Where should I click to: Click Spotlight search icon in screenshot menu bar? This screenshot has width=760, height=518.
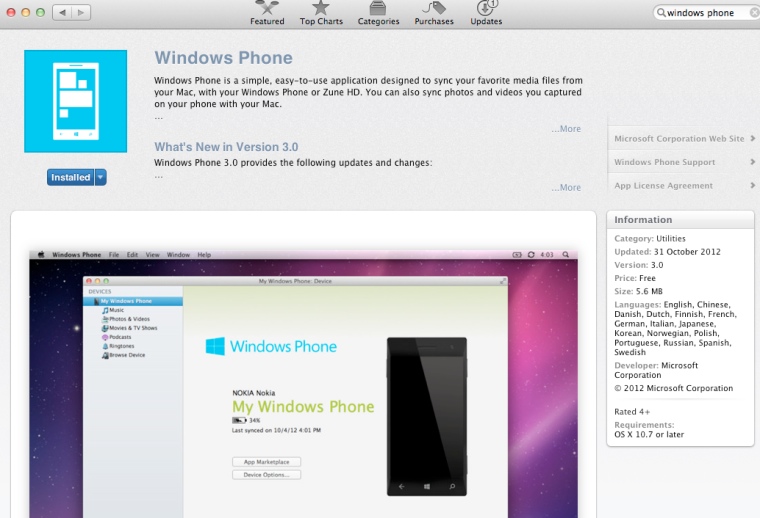pos(566,254)
